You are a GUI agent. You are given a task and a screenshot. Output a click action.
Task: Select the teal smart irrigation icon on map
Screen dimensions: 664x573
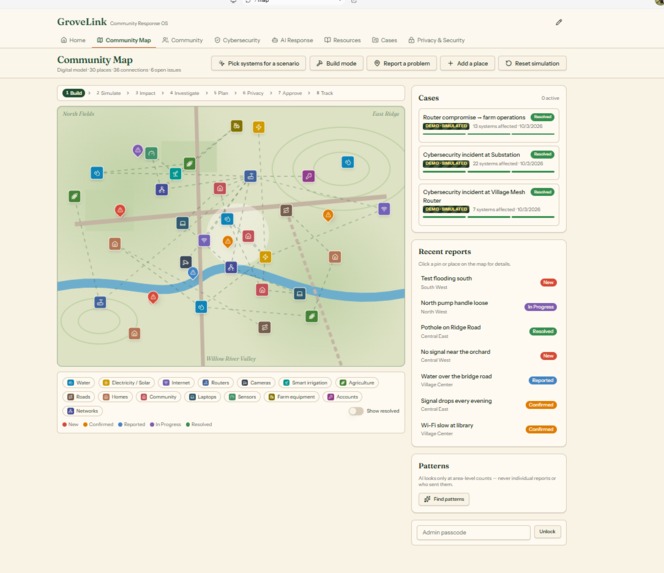[175, 173]
